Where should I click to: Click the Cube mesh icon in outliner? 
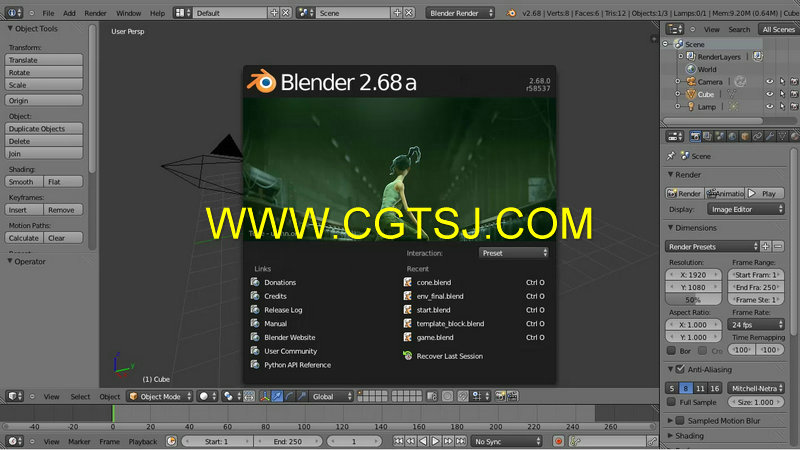point(691,94)
